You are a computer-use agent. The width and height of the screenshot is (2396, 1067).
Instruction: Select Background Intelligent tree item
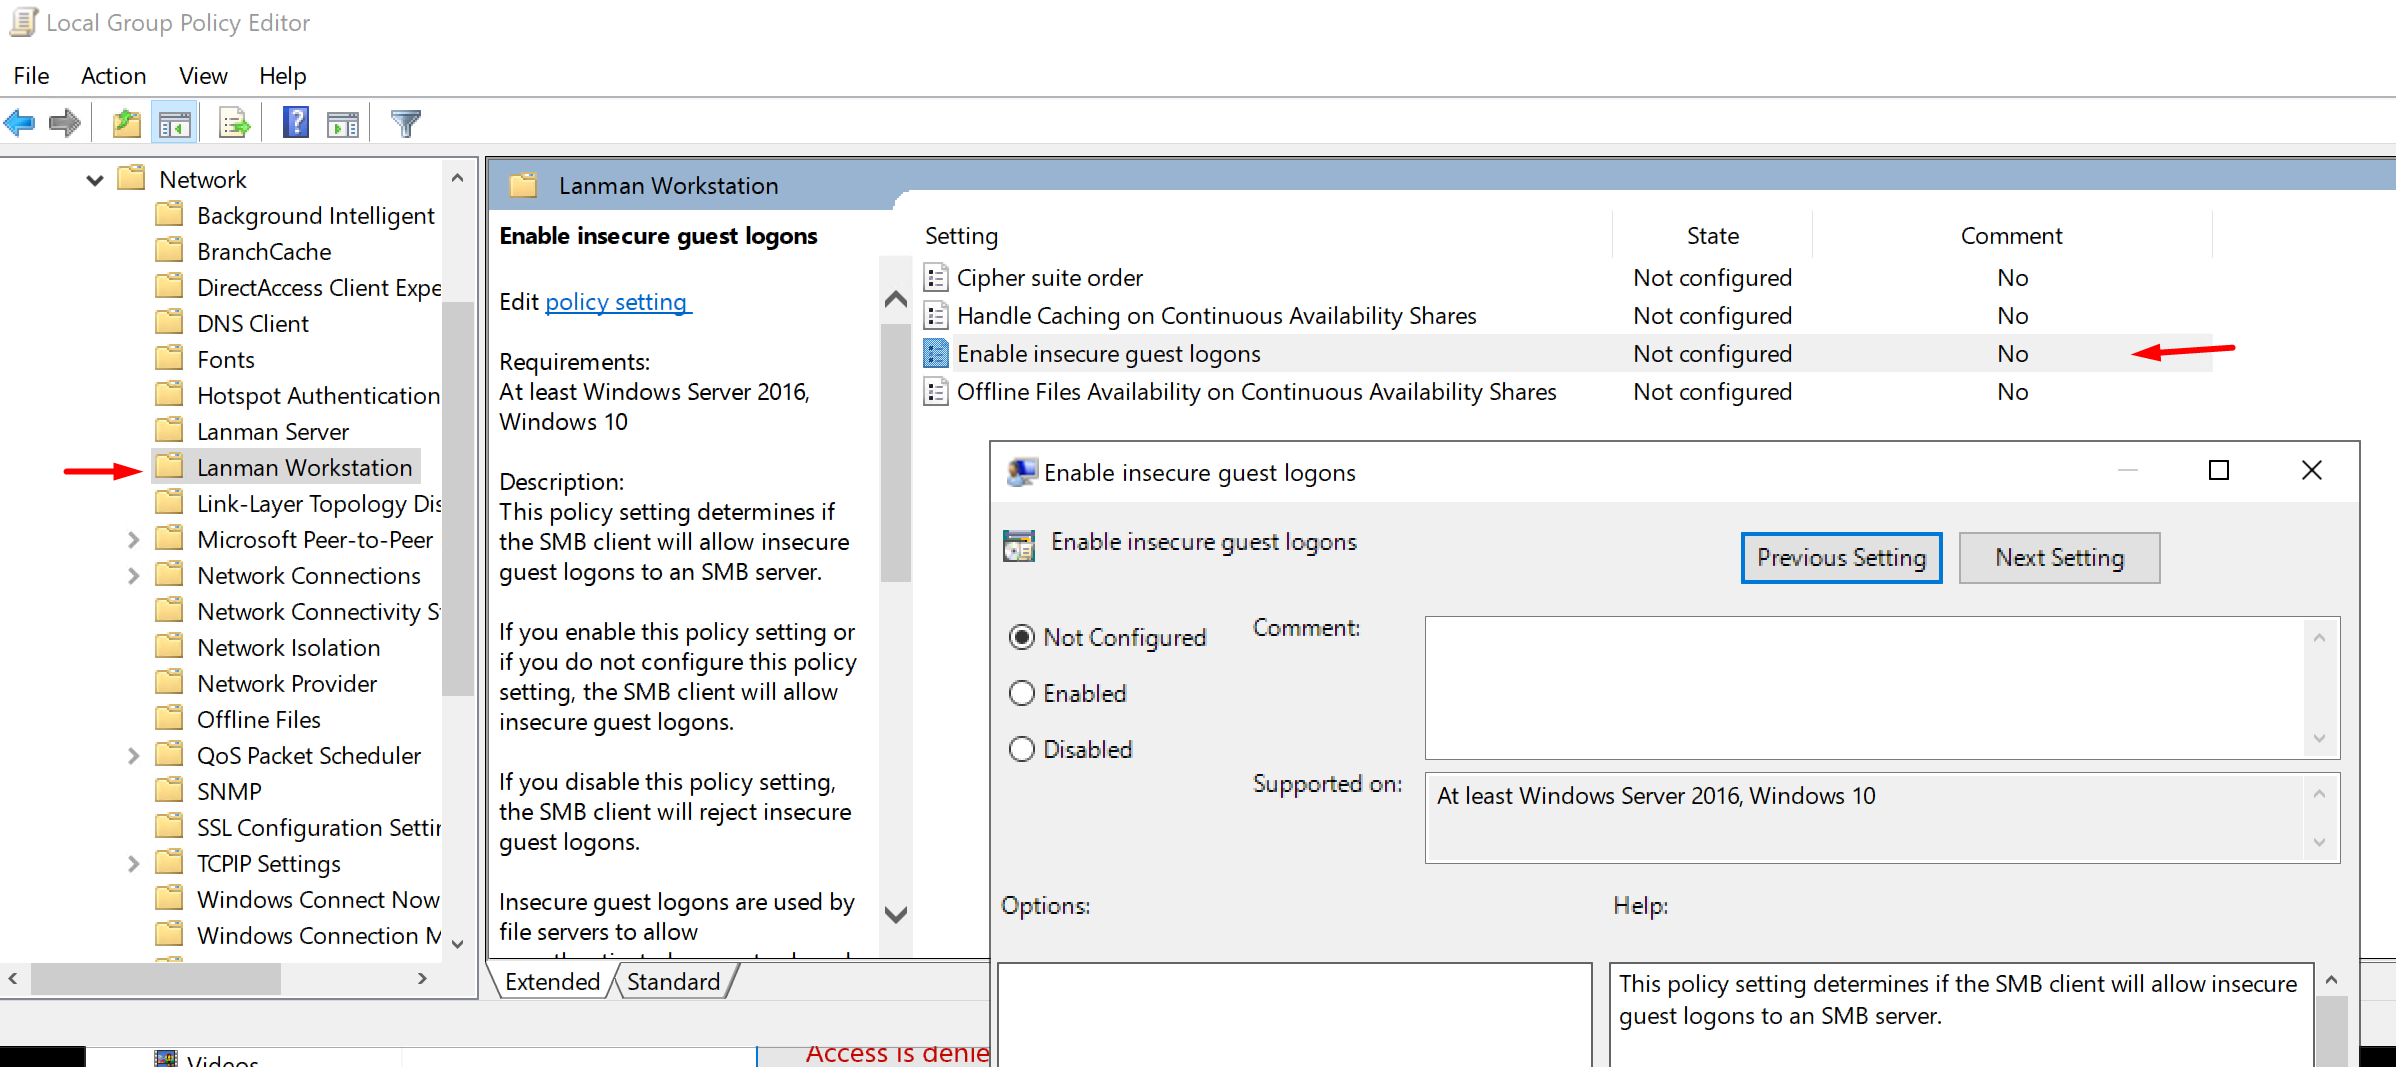point(316,216)
